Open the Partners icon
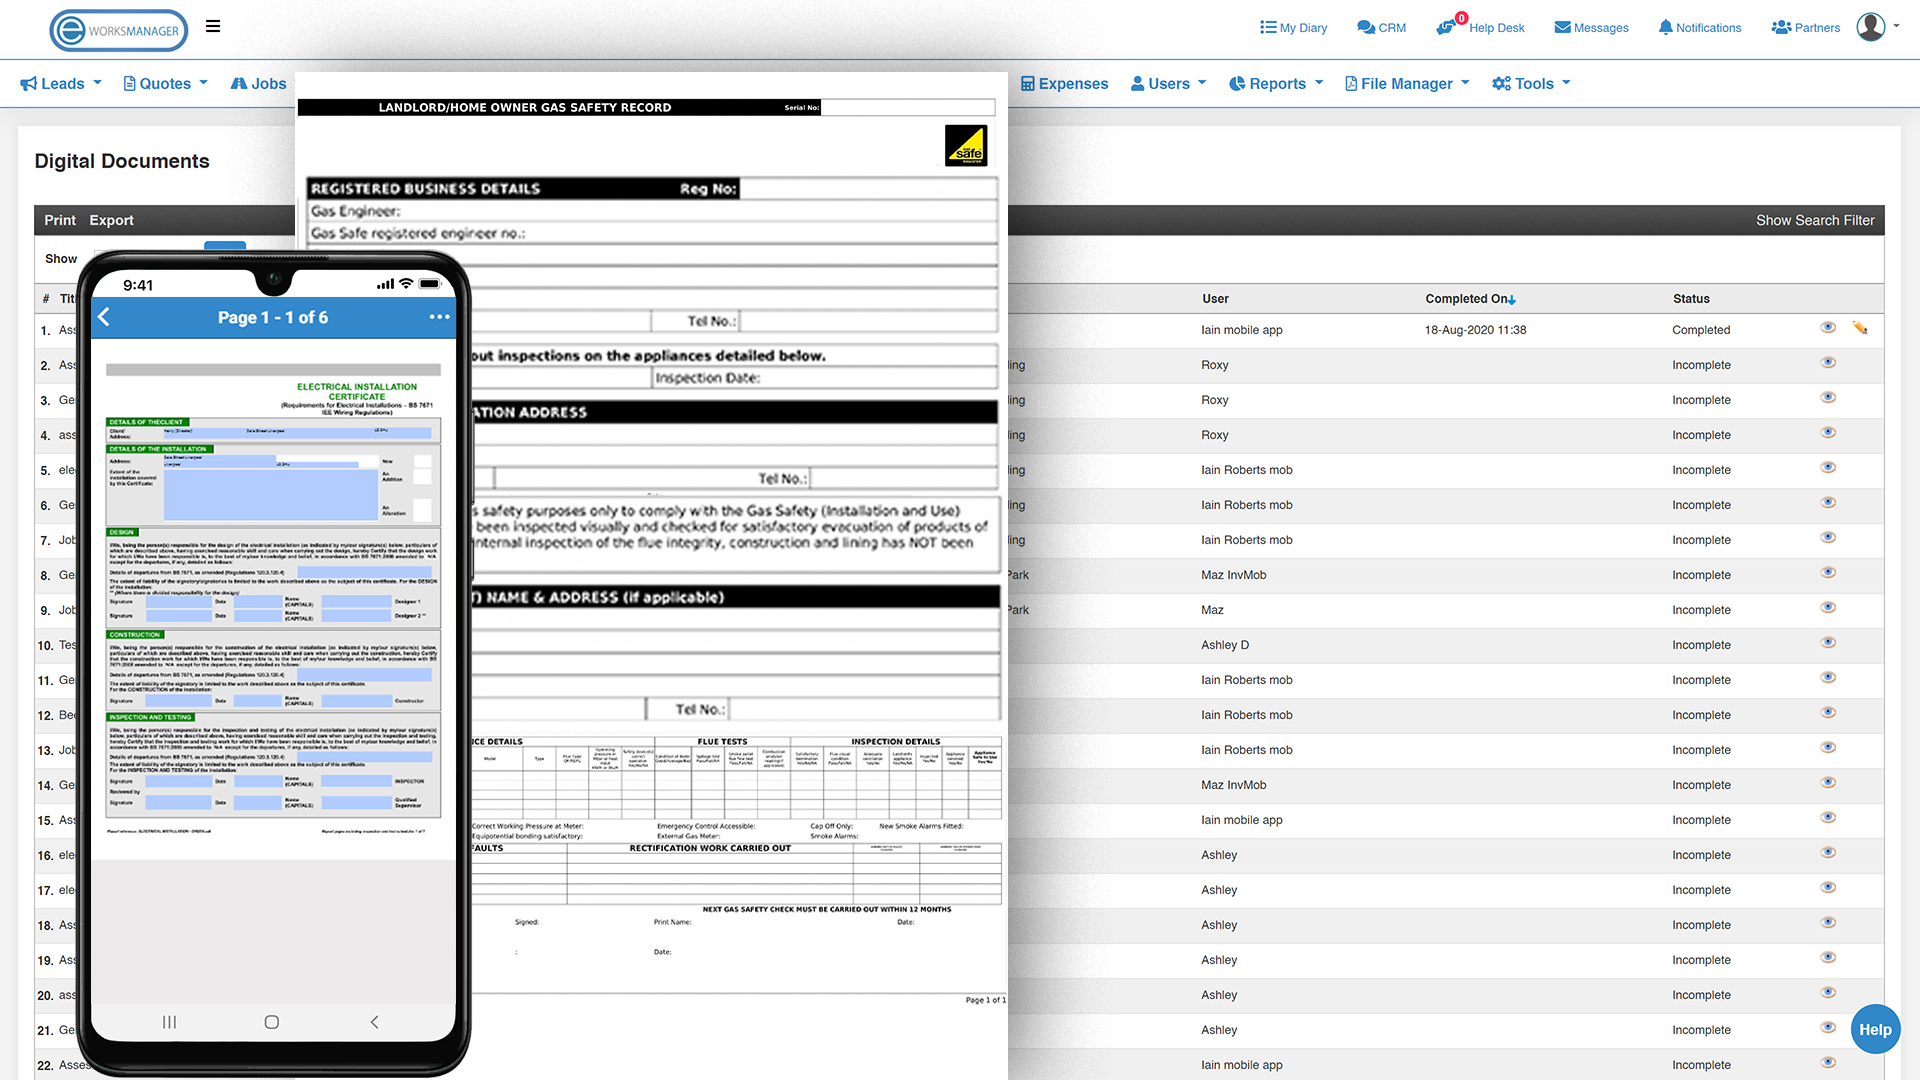Screen dimensions: 1920x1080 (x=1805, y=27)
